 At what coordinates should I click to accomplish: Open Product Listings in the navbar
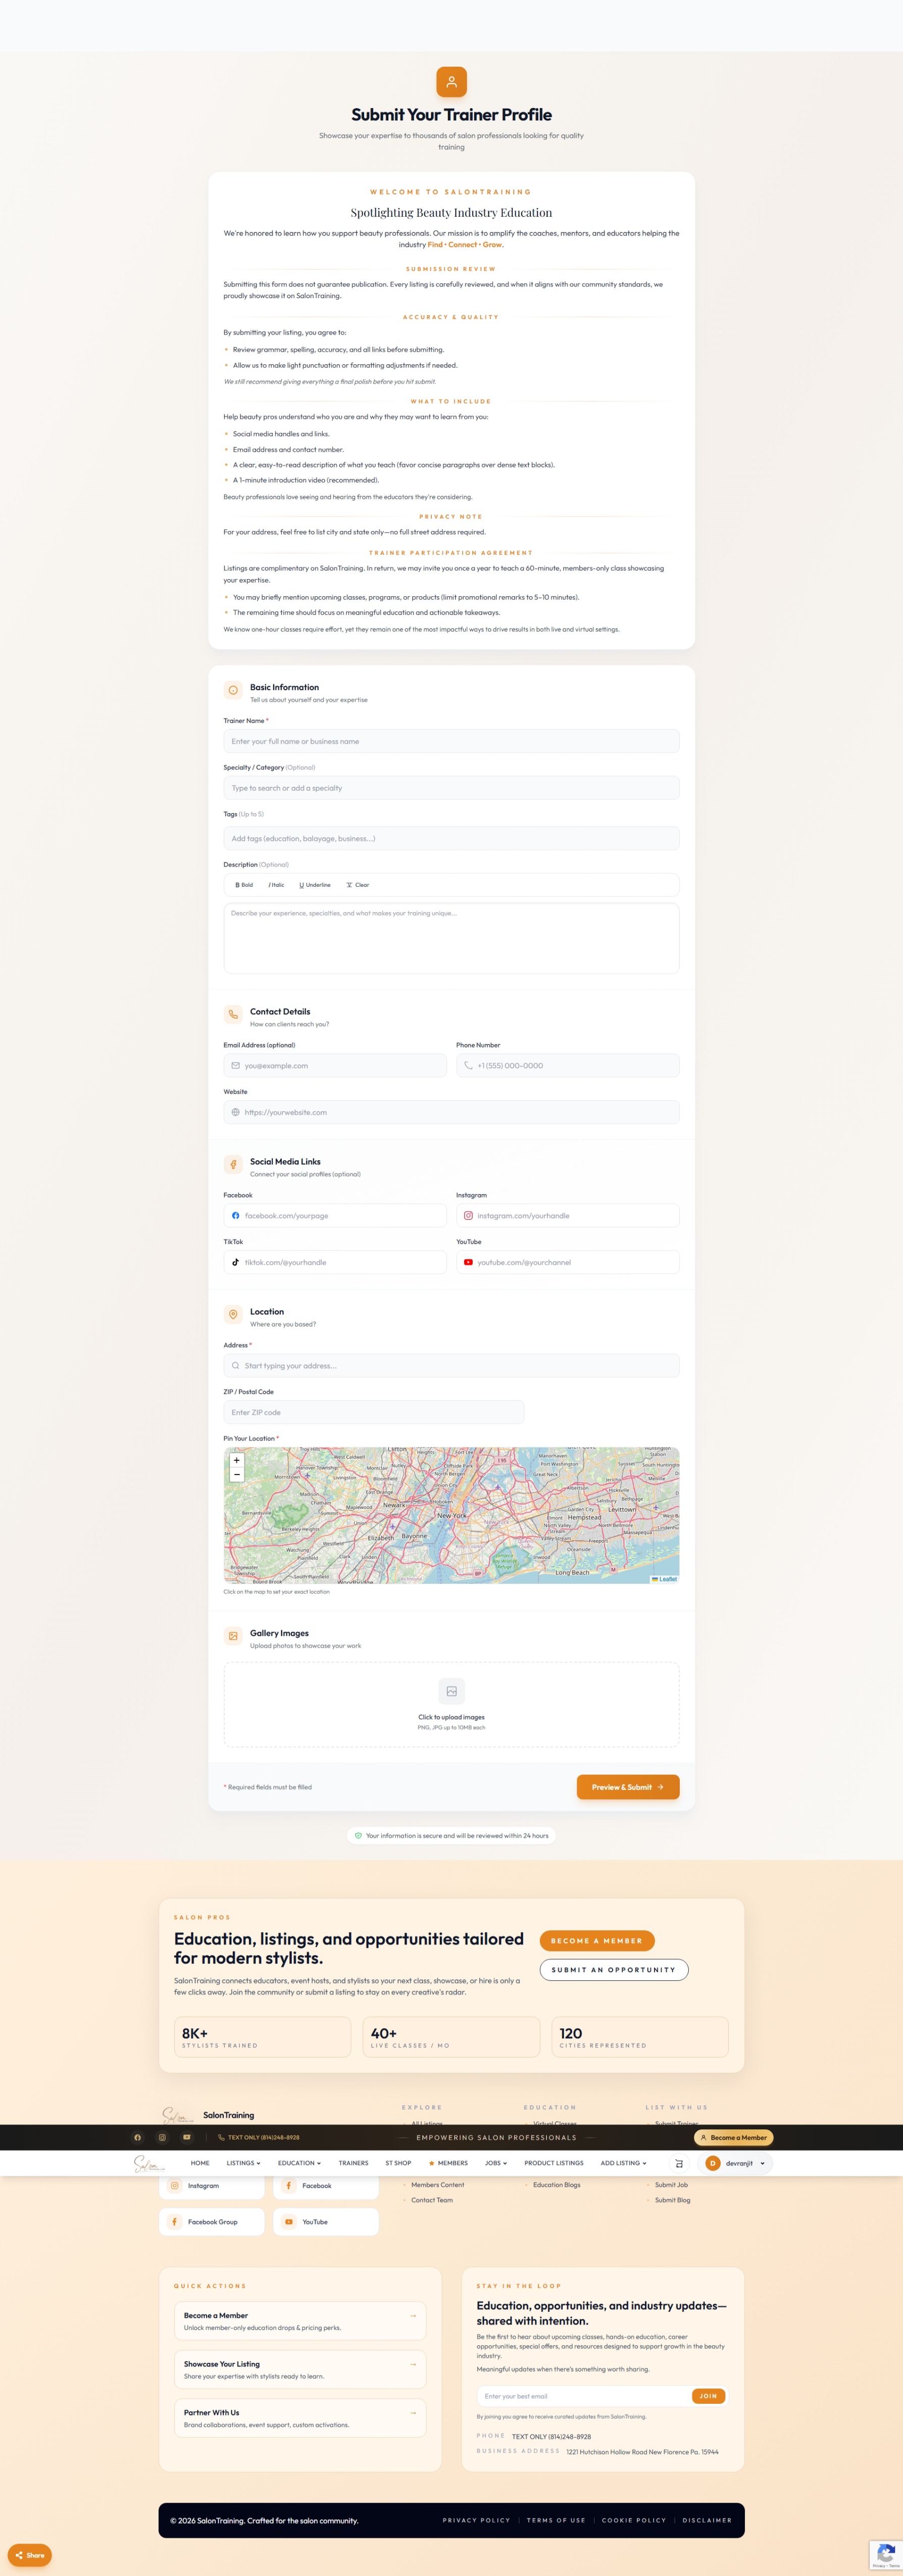553,2163
